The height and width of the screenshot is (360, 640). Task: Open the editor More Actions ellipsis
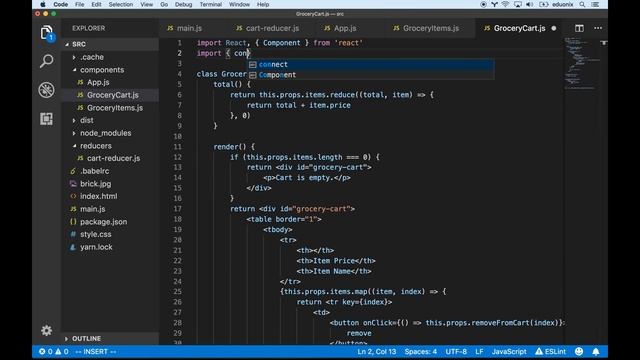coord(598,28)
